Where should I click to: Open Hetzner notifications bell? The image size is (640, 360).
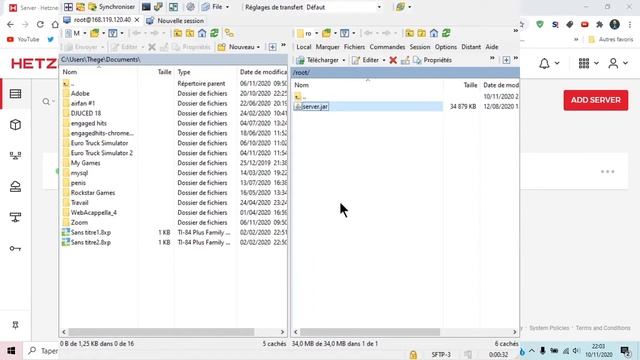544,63
